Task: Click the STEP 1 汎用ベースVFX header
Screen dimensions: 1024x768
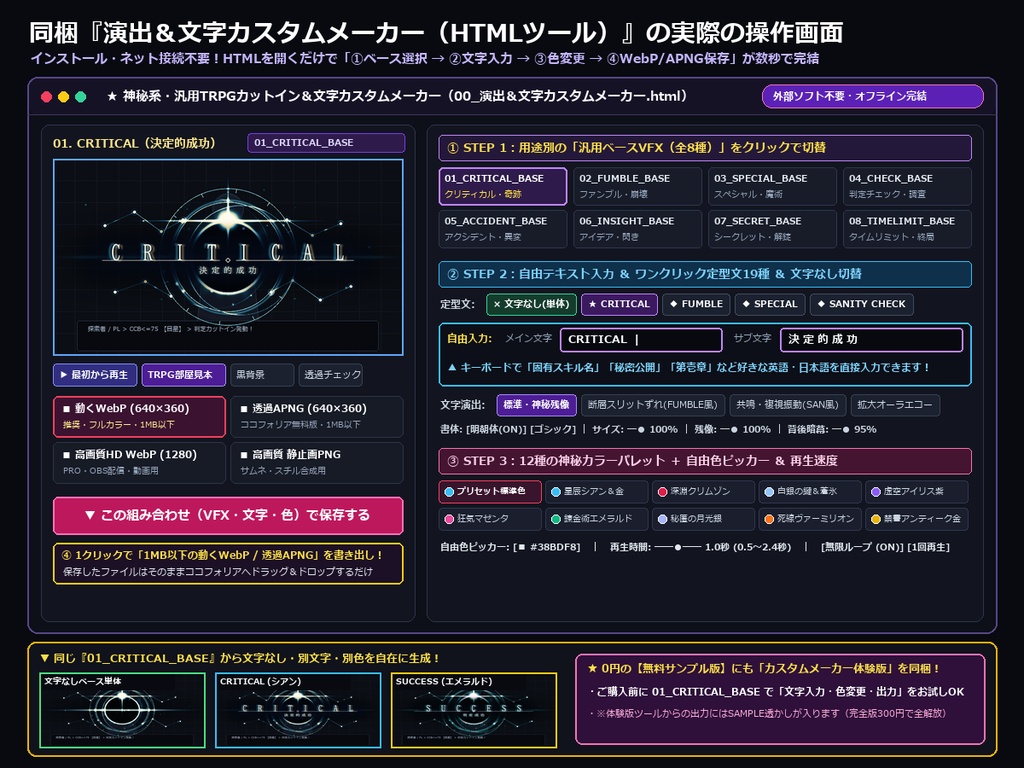Action: click(x=705, y=148)
